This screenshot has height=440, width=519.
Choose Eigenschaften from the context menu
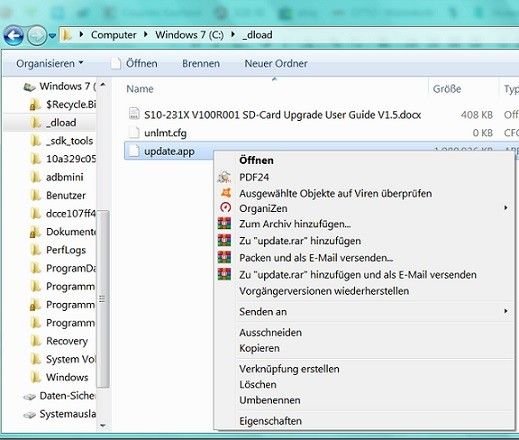[x=270, y=421]
